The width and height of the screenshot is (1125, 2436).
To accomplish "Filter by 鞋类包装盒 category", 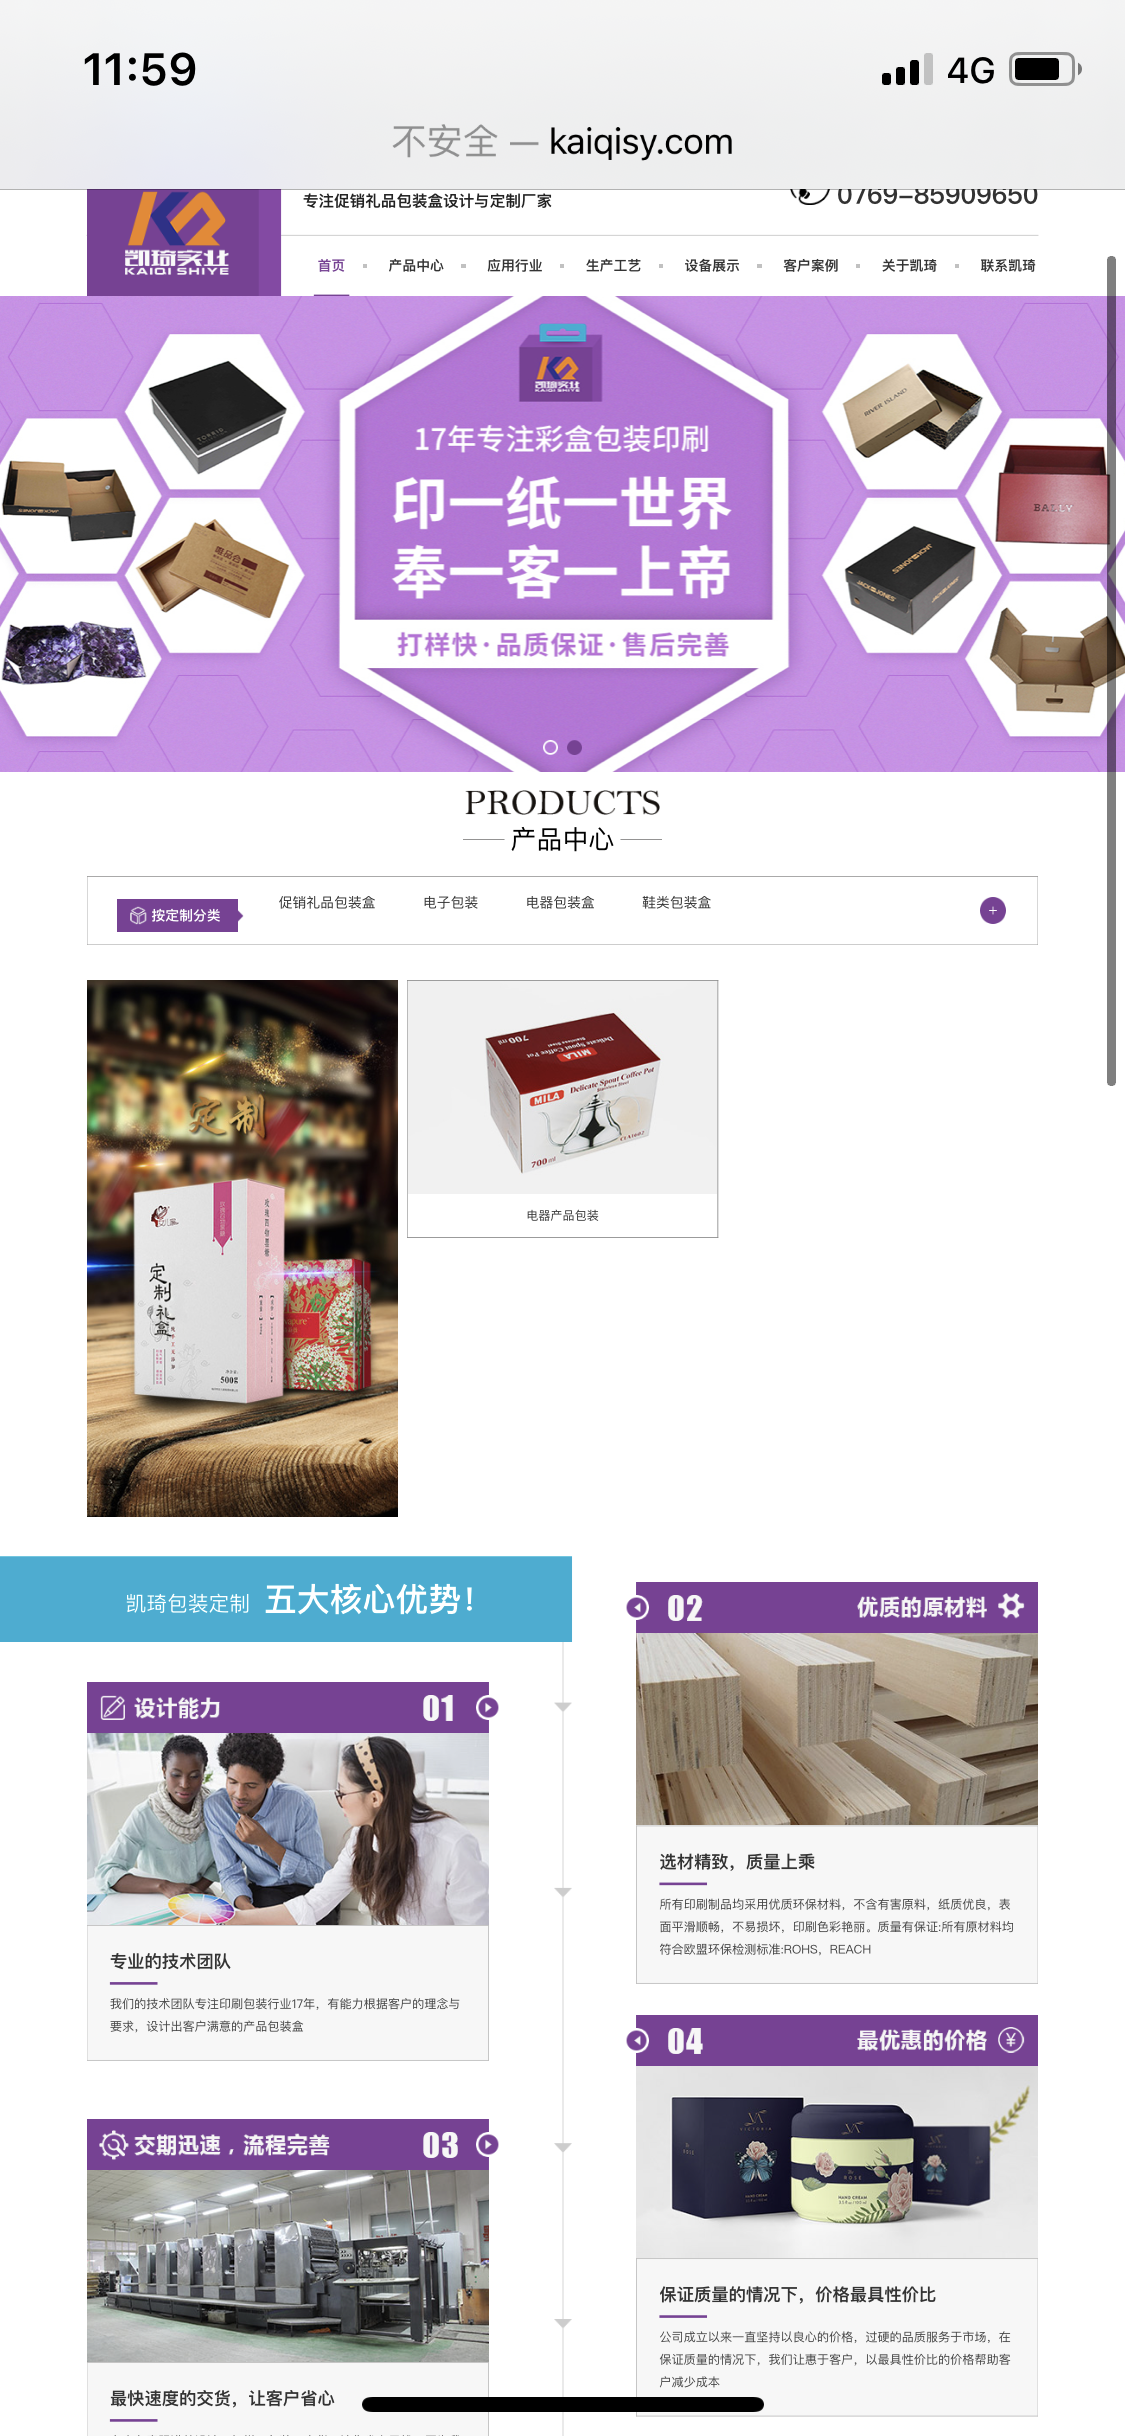I will point(676,902).
